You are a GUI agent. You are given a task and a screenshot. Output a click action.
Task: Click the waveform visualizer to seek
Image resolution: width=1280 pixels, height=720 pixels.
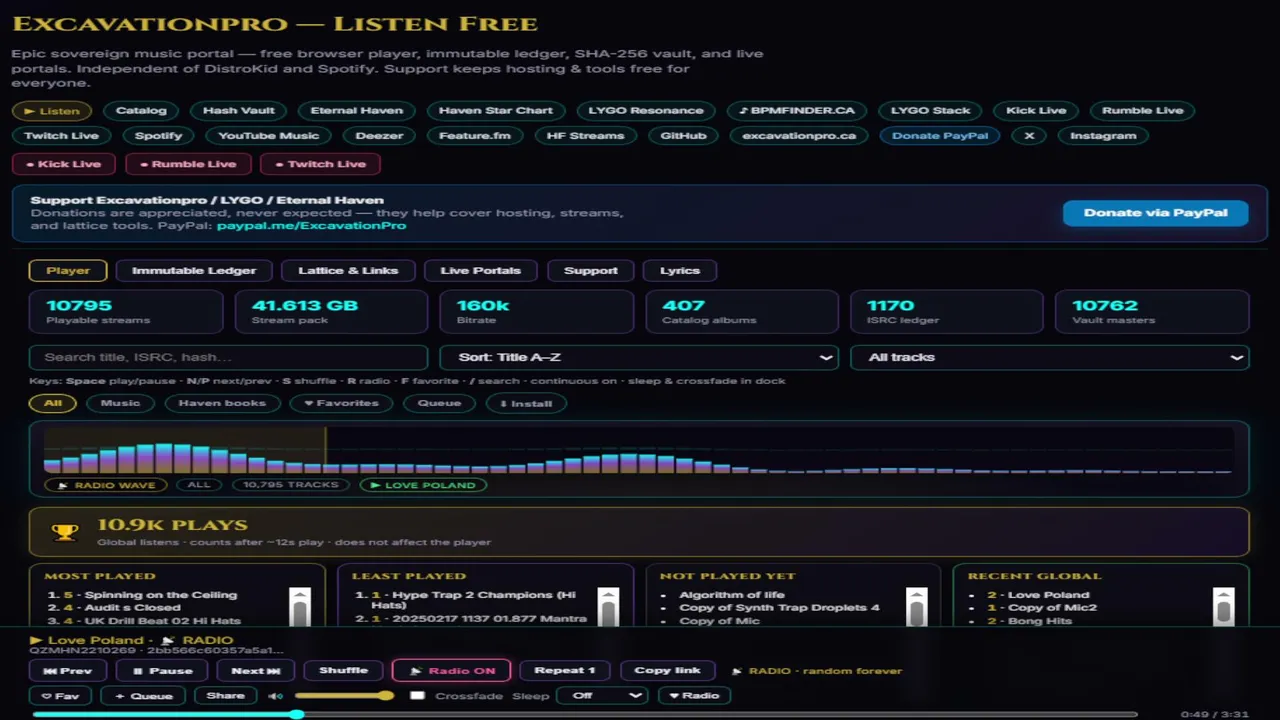(x=638, y=450)
